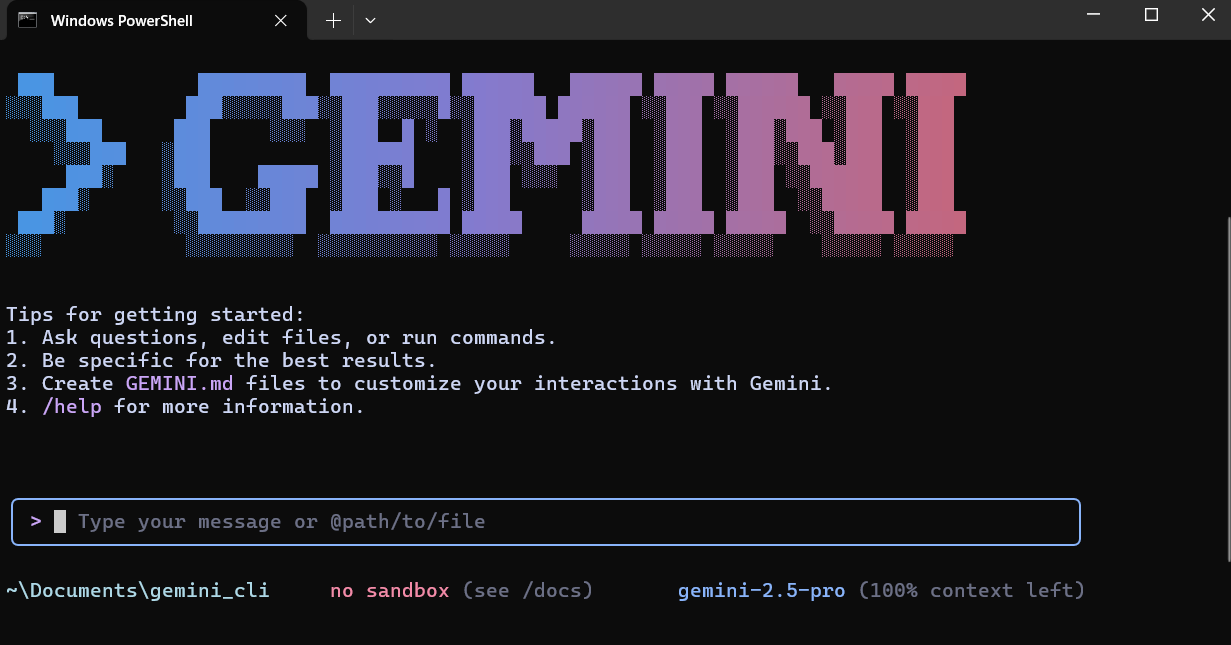Click the GEMINI.md file reference in tip 3
Image resolution: width=1231 pixels, height=645 pixels.
click(x=178, y=383)
